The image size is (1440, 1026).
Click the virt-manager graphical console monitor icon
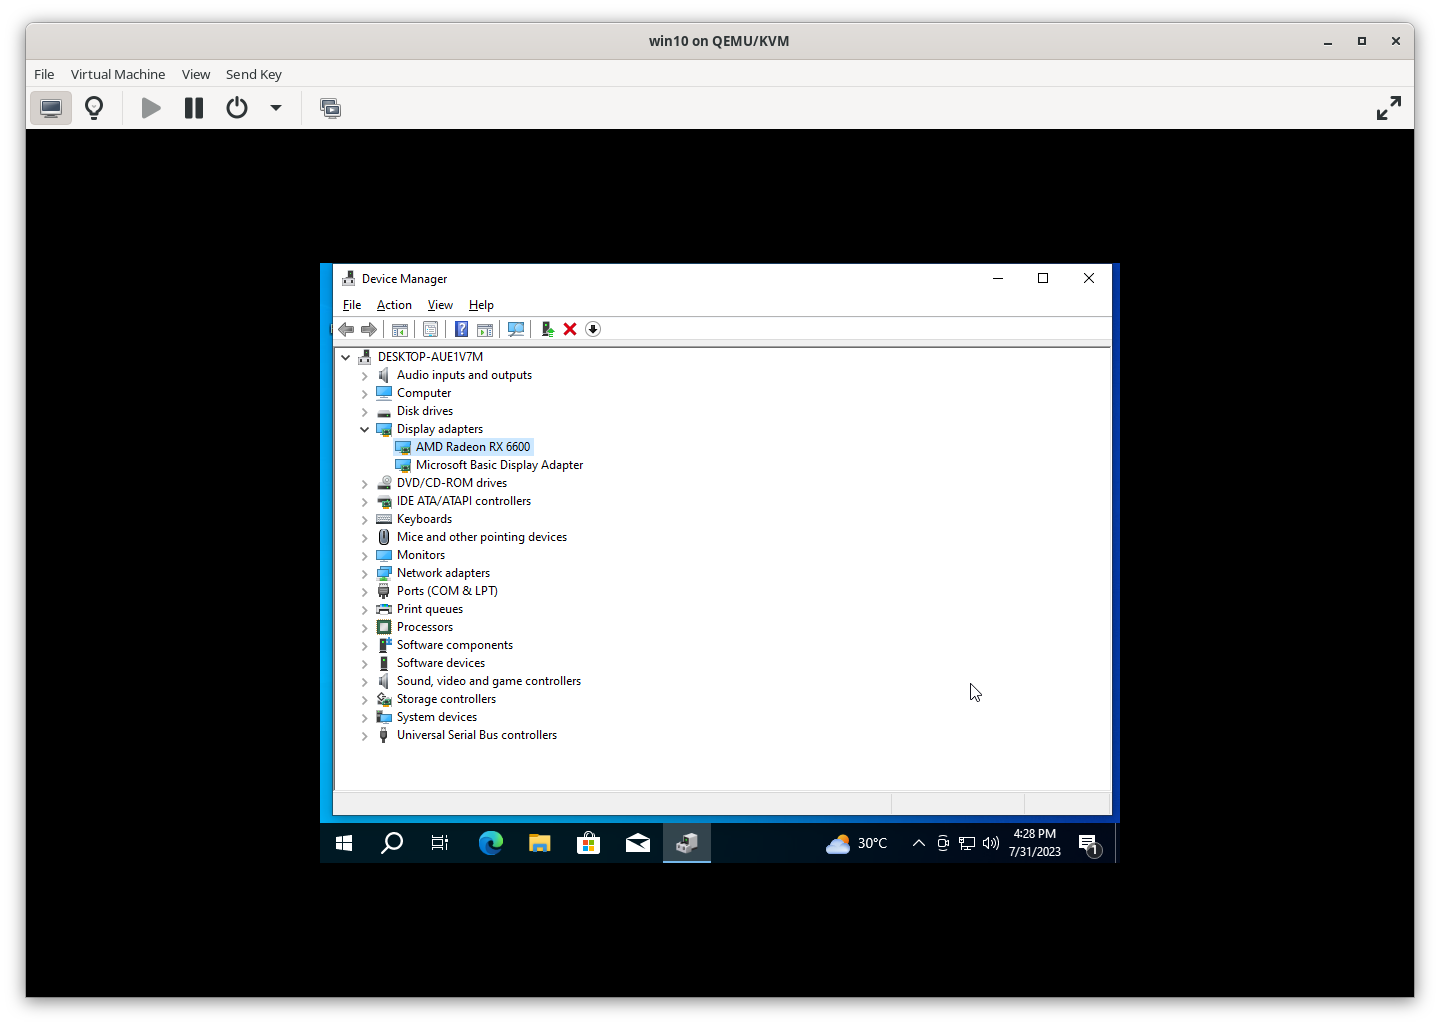coord(51,108)
